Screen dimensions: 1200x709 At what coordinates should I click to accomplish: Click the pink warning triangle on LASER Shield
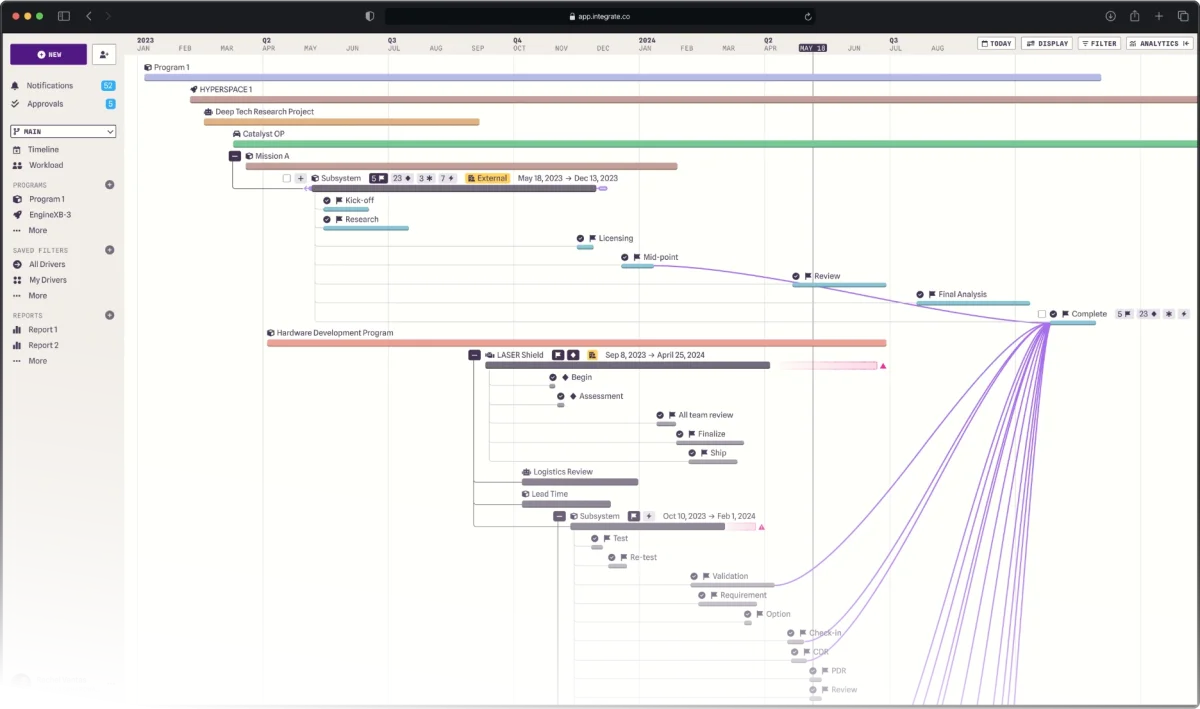[883, 366]
